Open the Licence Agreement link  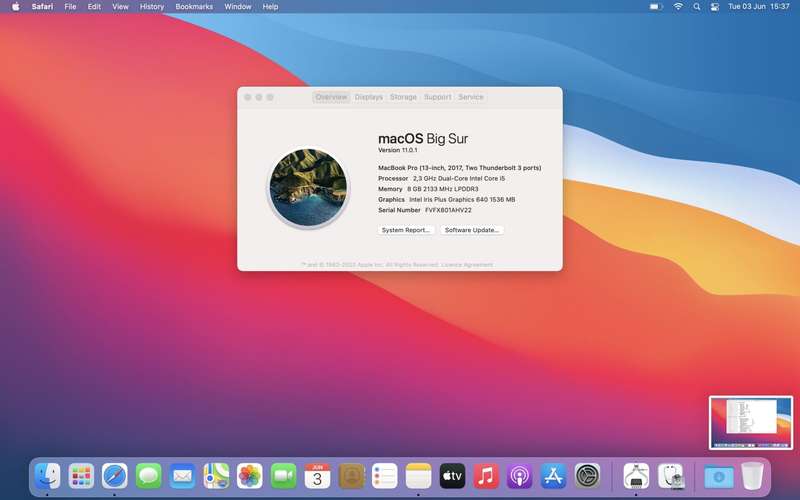[x=467, y=265]
